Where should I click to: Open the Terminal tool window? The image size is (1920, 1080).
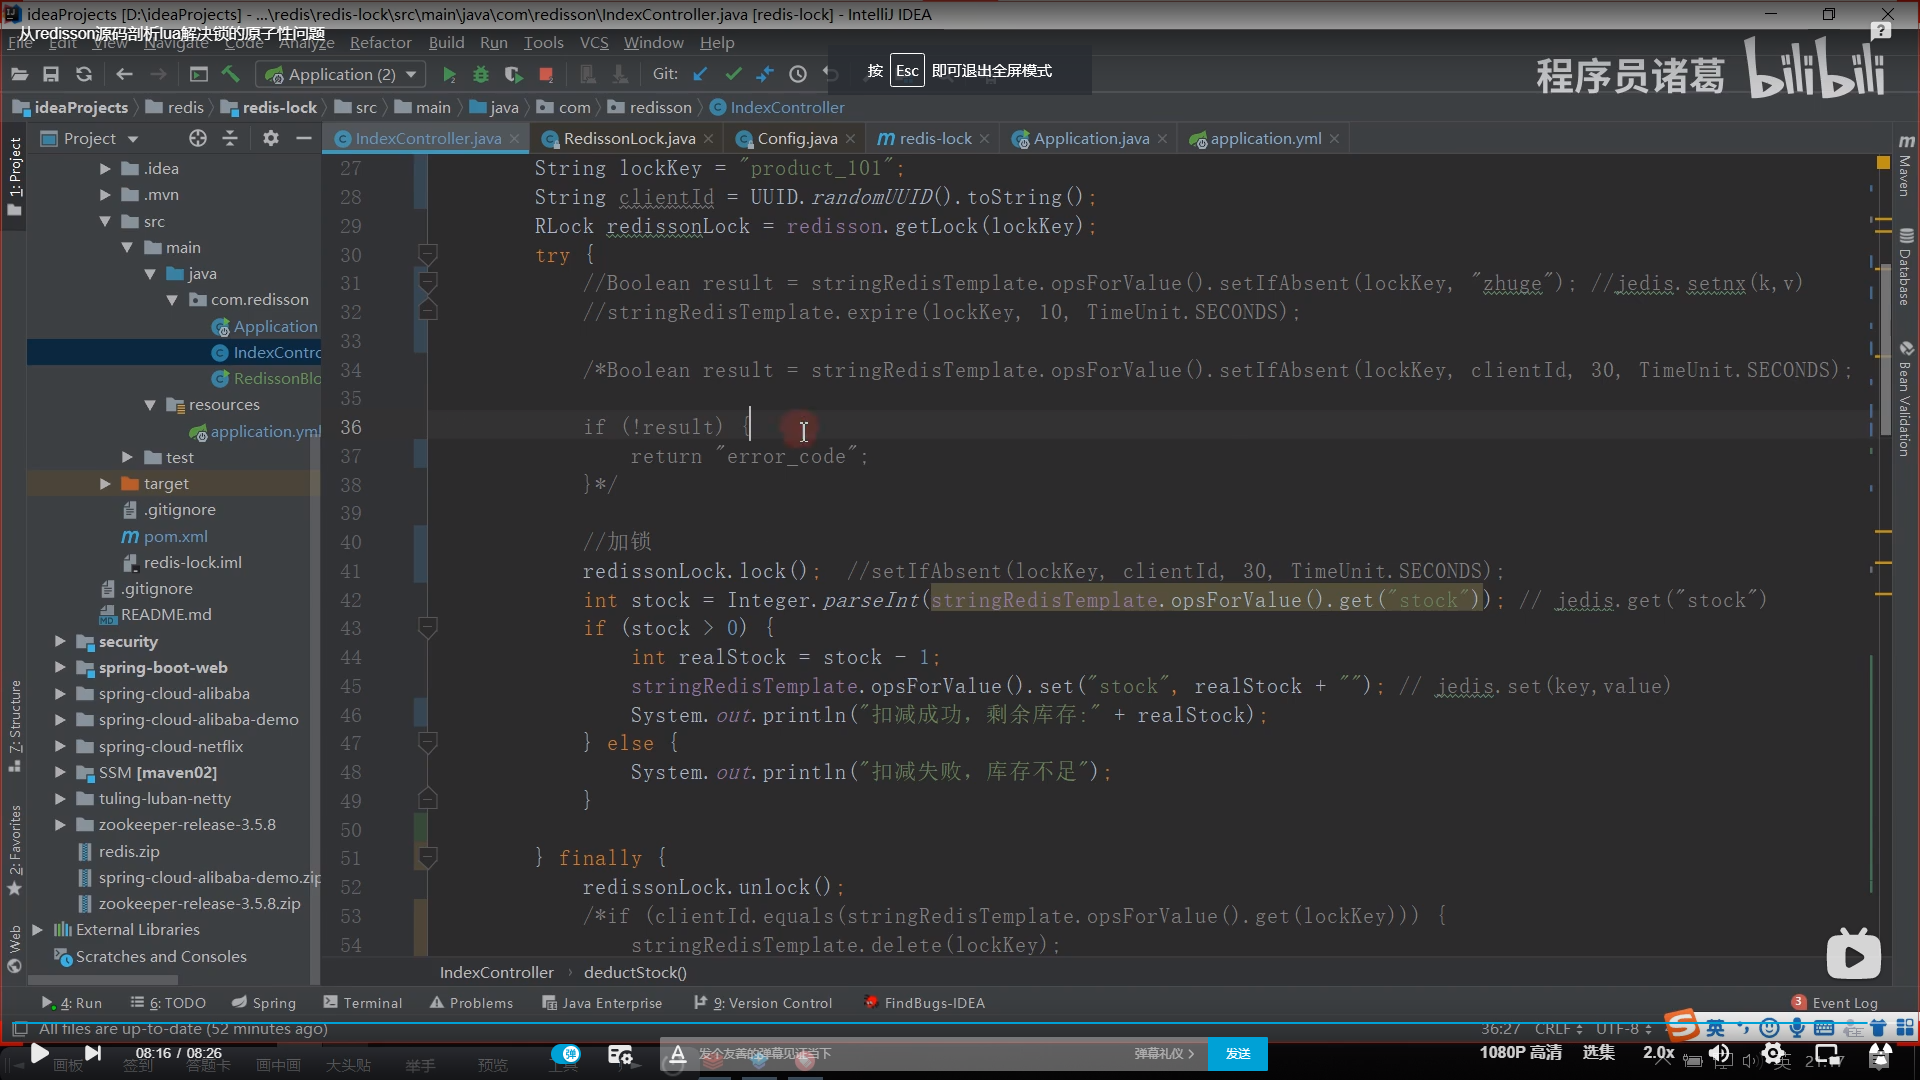362,1003
